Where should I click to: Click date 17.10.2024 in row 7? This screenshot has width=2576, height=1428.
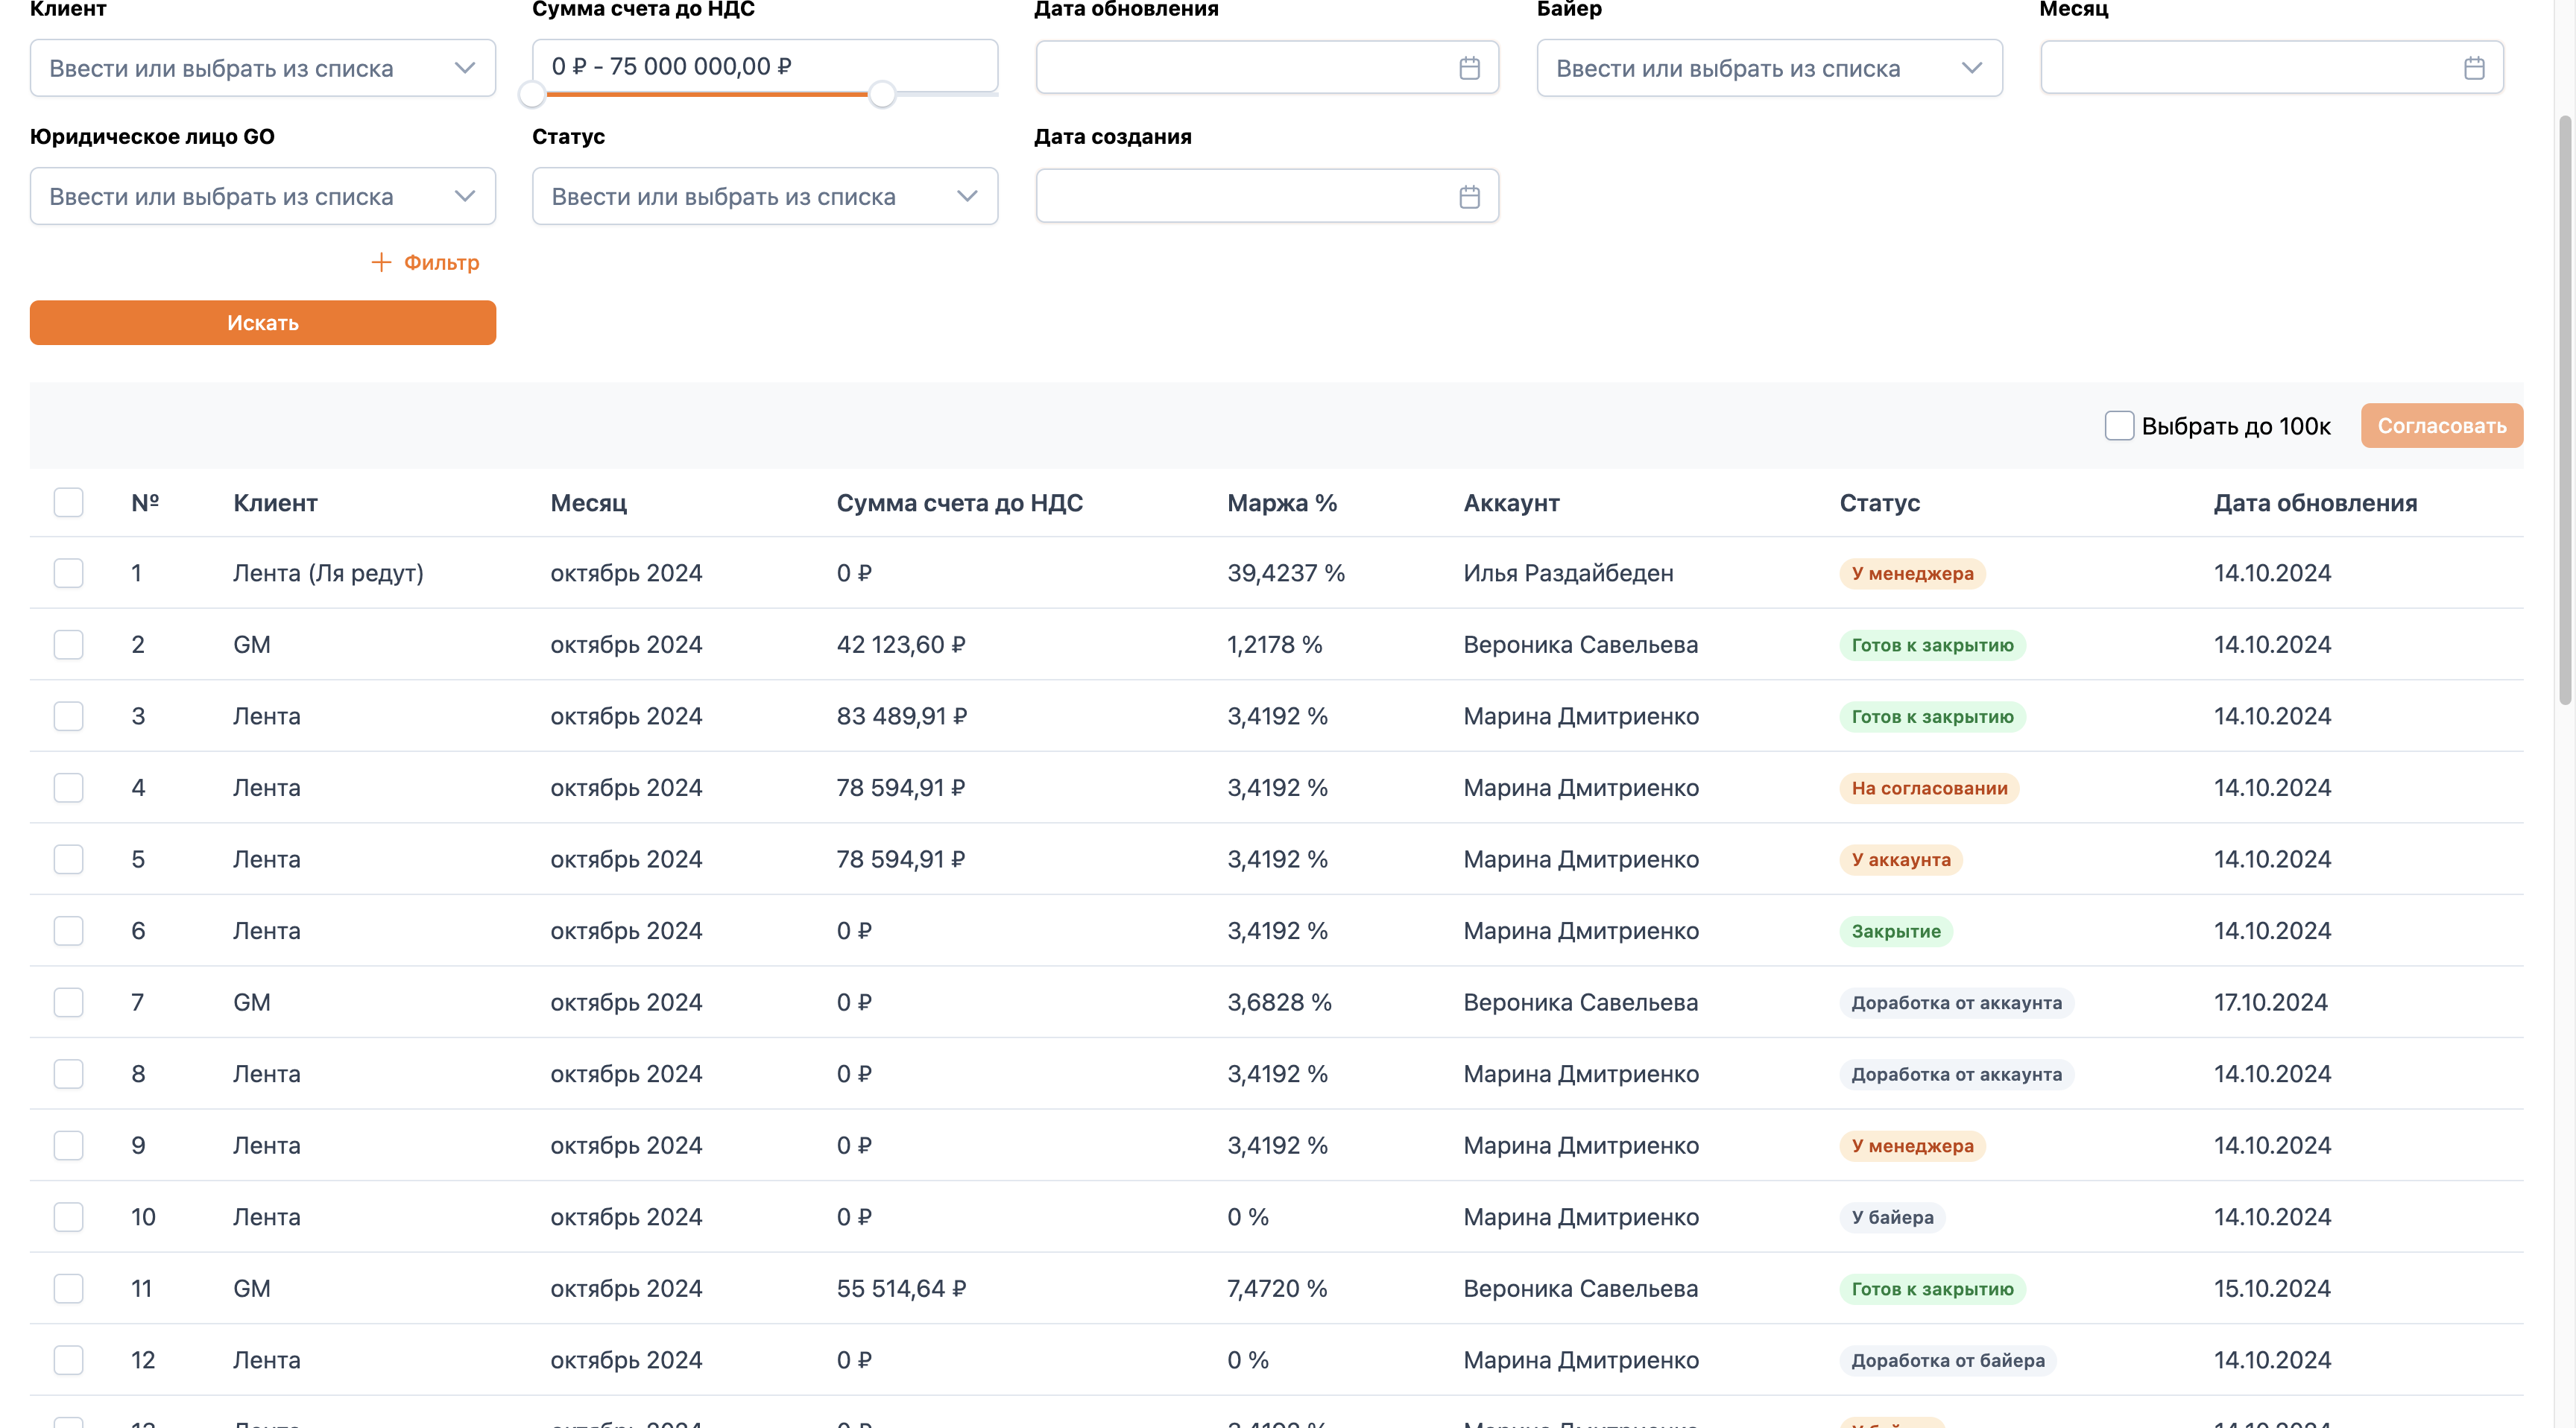click(x=2270, y=1002)
